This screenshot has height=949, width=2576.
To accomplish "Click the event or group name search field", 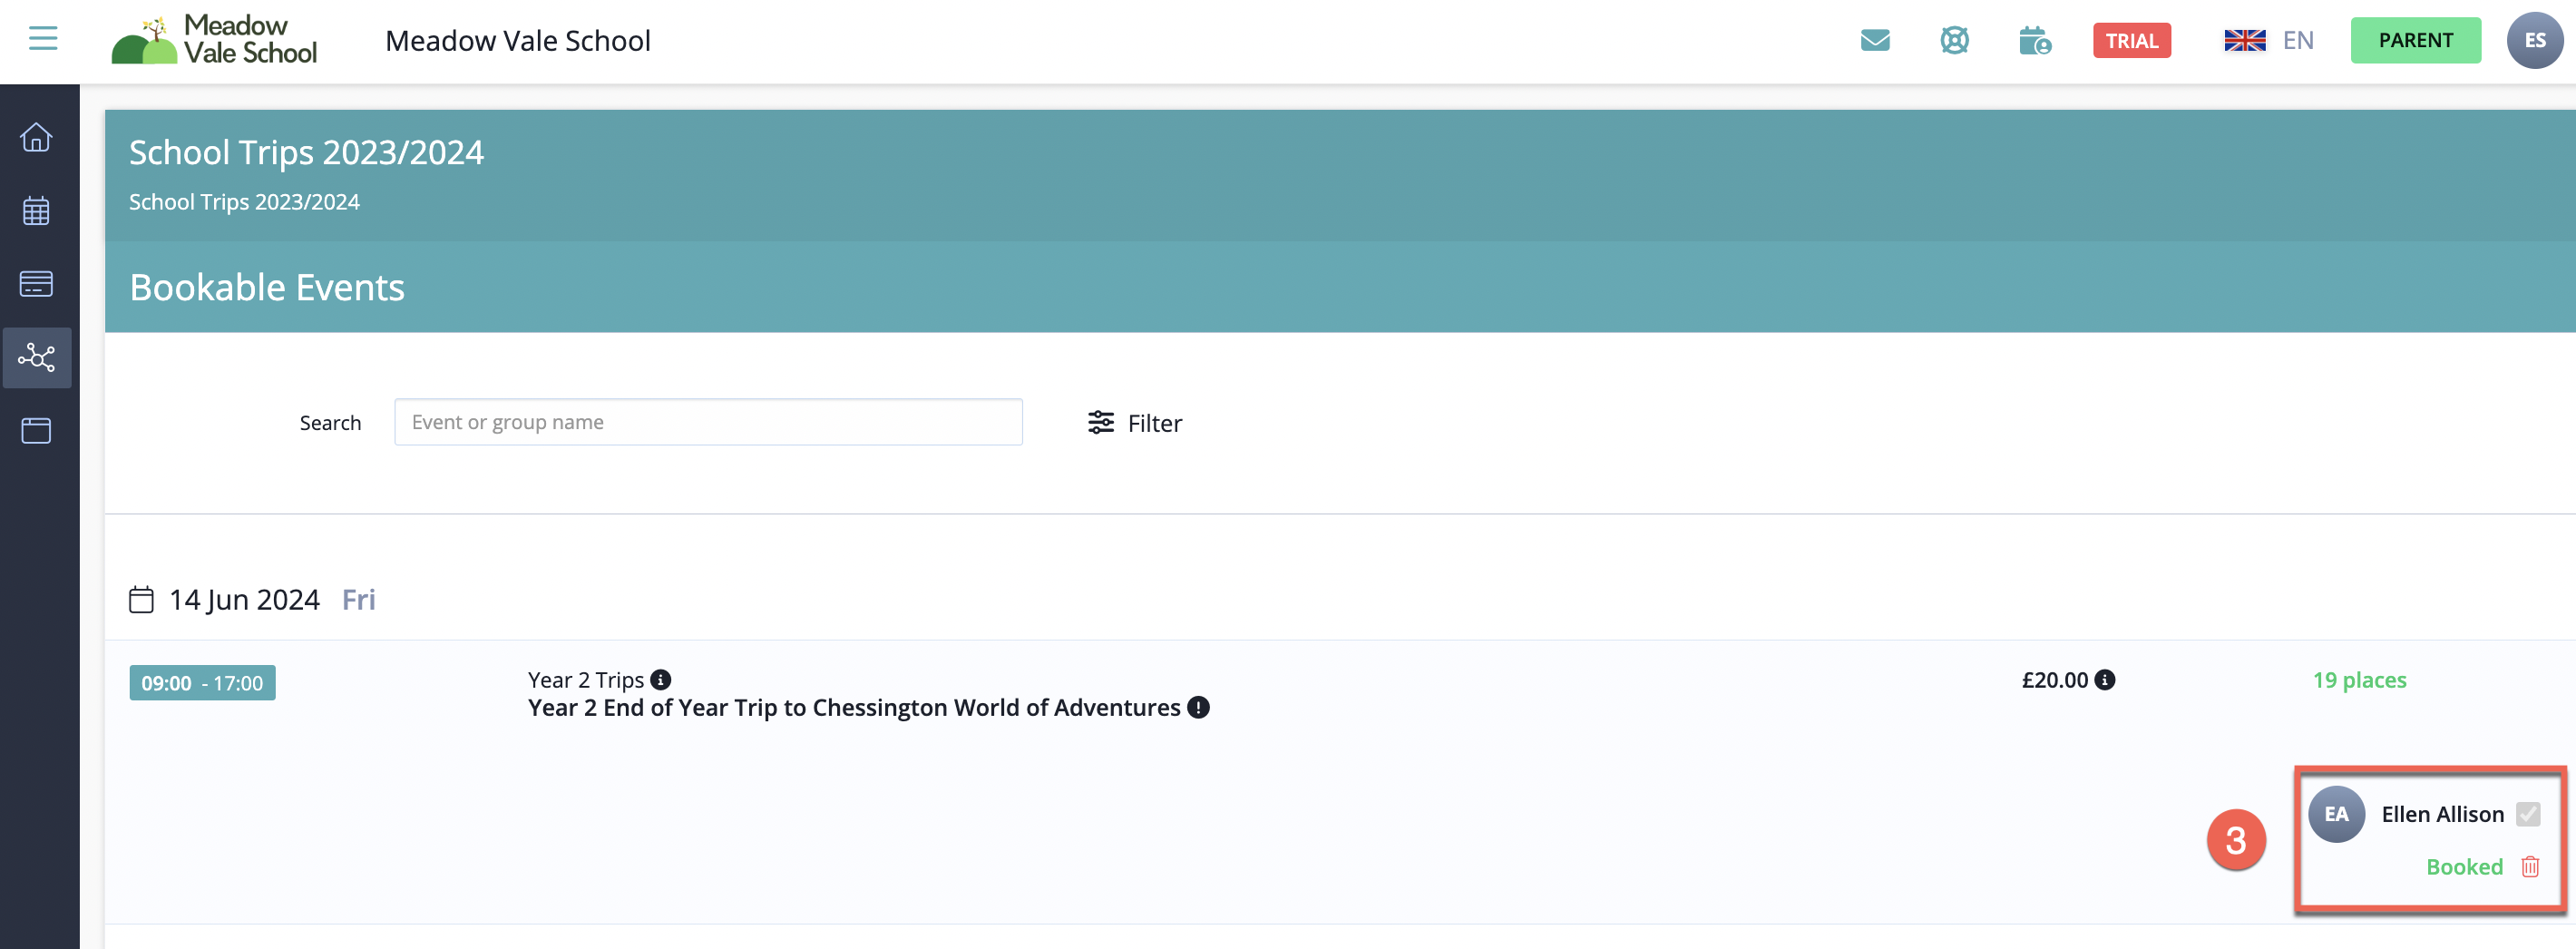I will click(x=708, y=422).
